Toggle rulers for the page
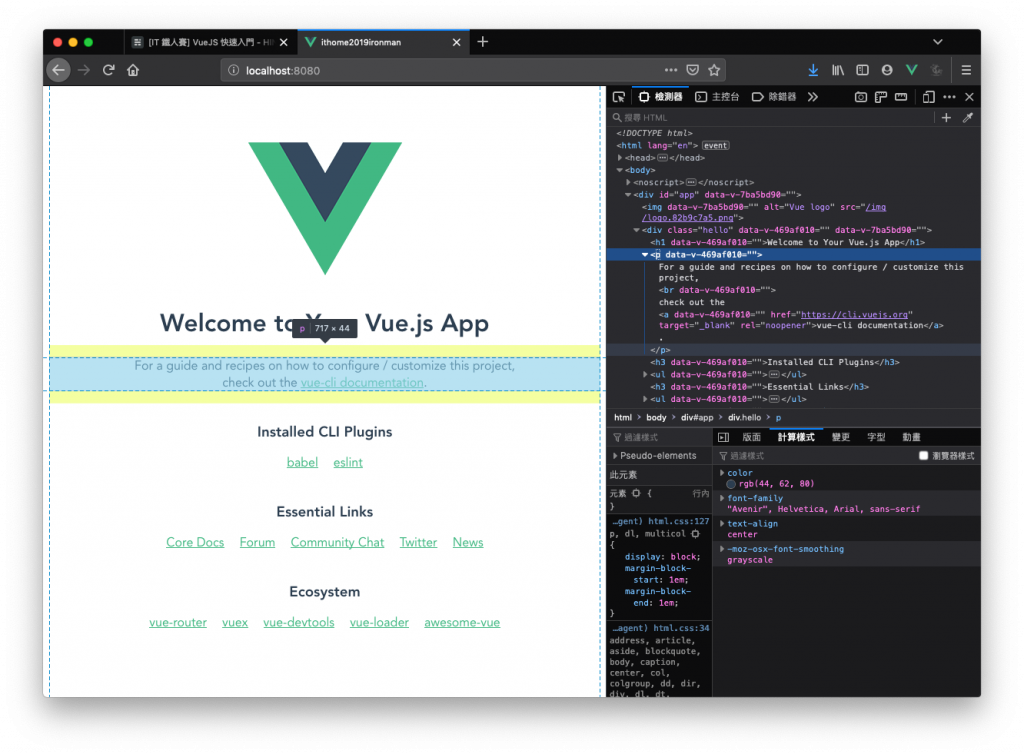Screen dimensions: 1024x754 [x=881, y=97]
